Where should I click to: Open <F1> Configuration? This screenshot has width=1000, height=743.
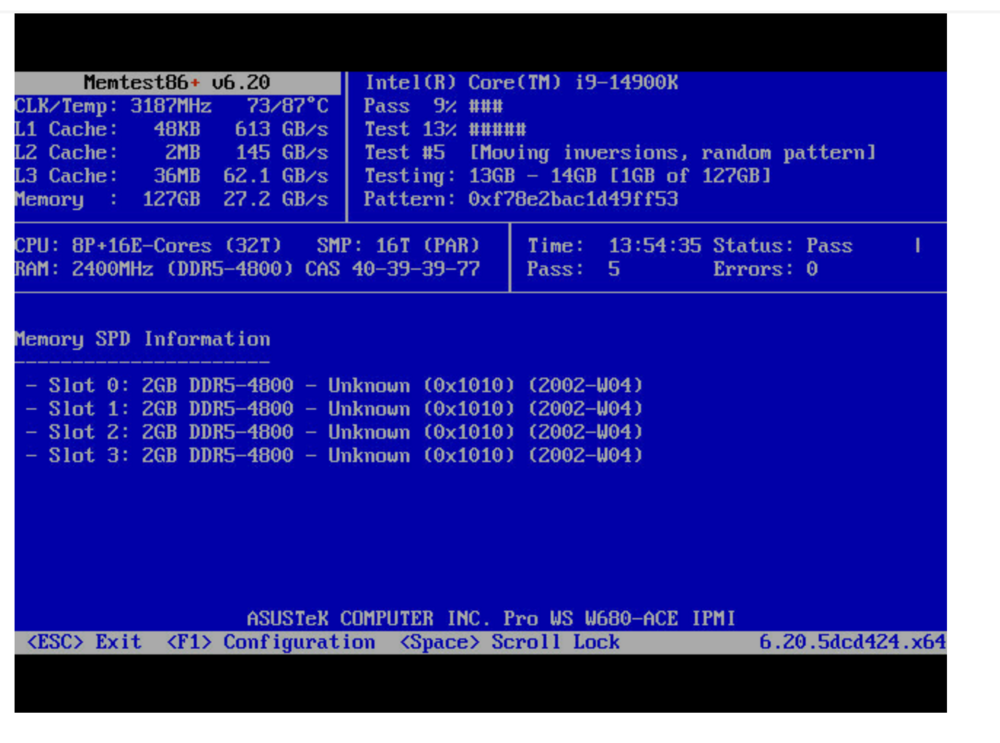(270, 642)
